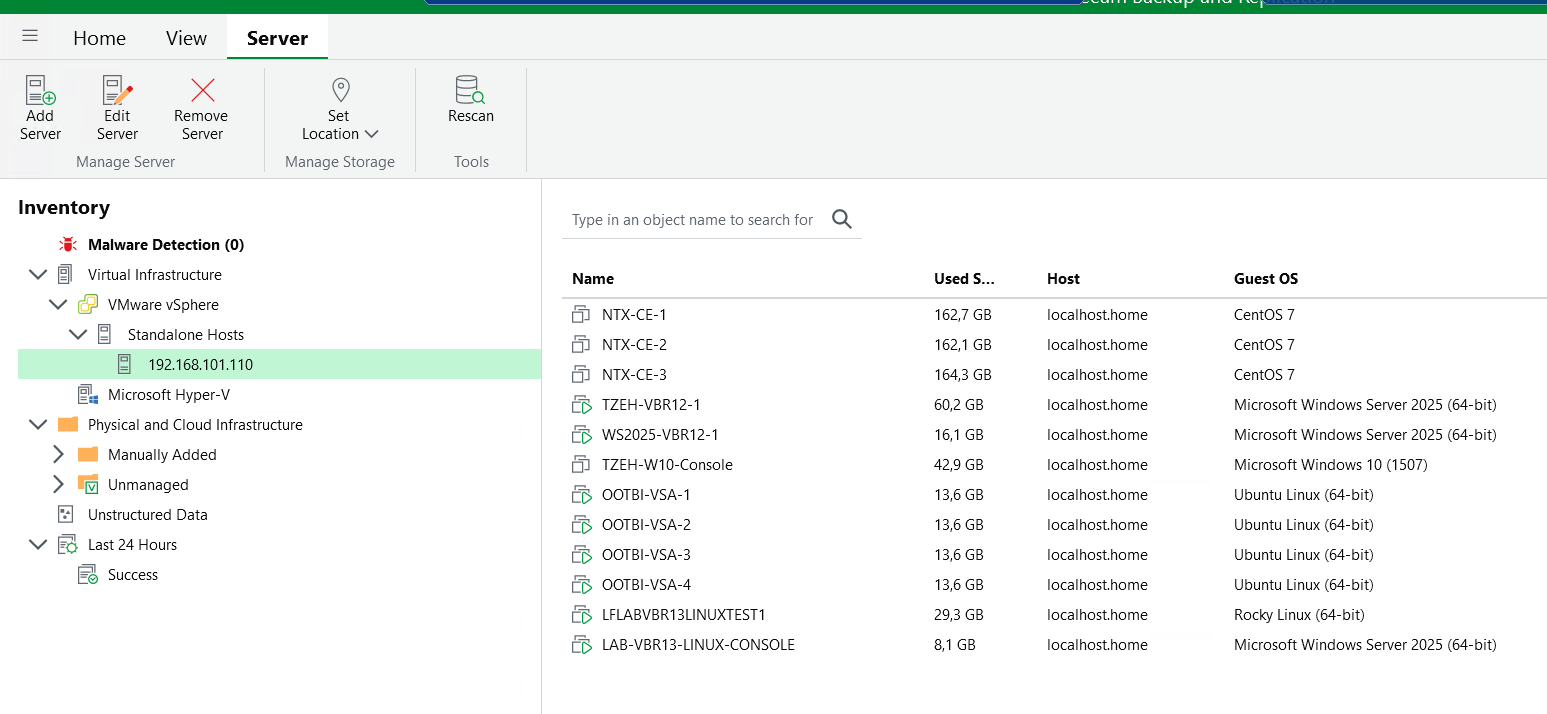Expand the Unmanaged node
This screenshot has height=714, width=1547.
coord(58,484)
